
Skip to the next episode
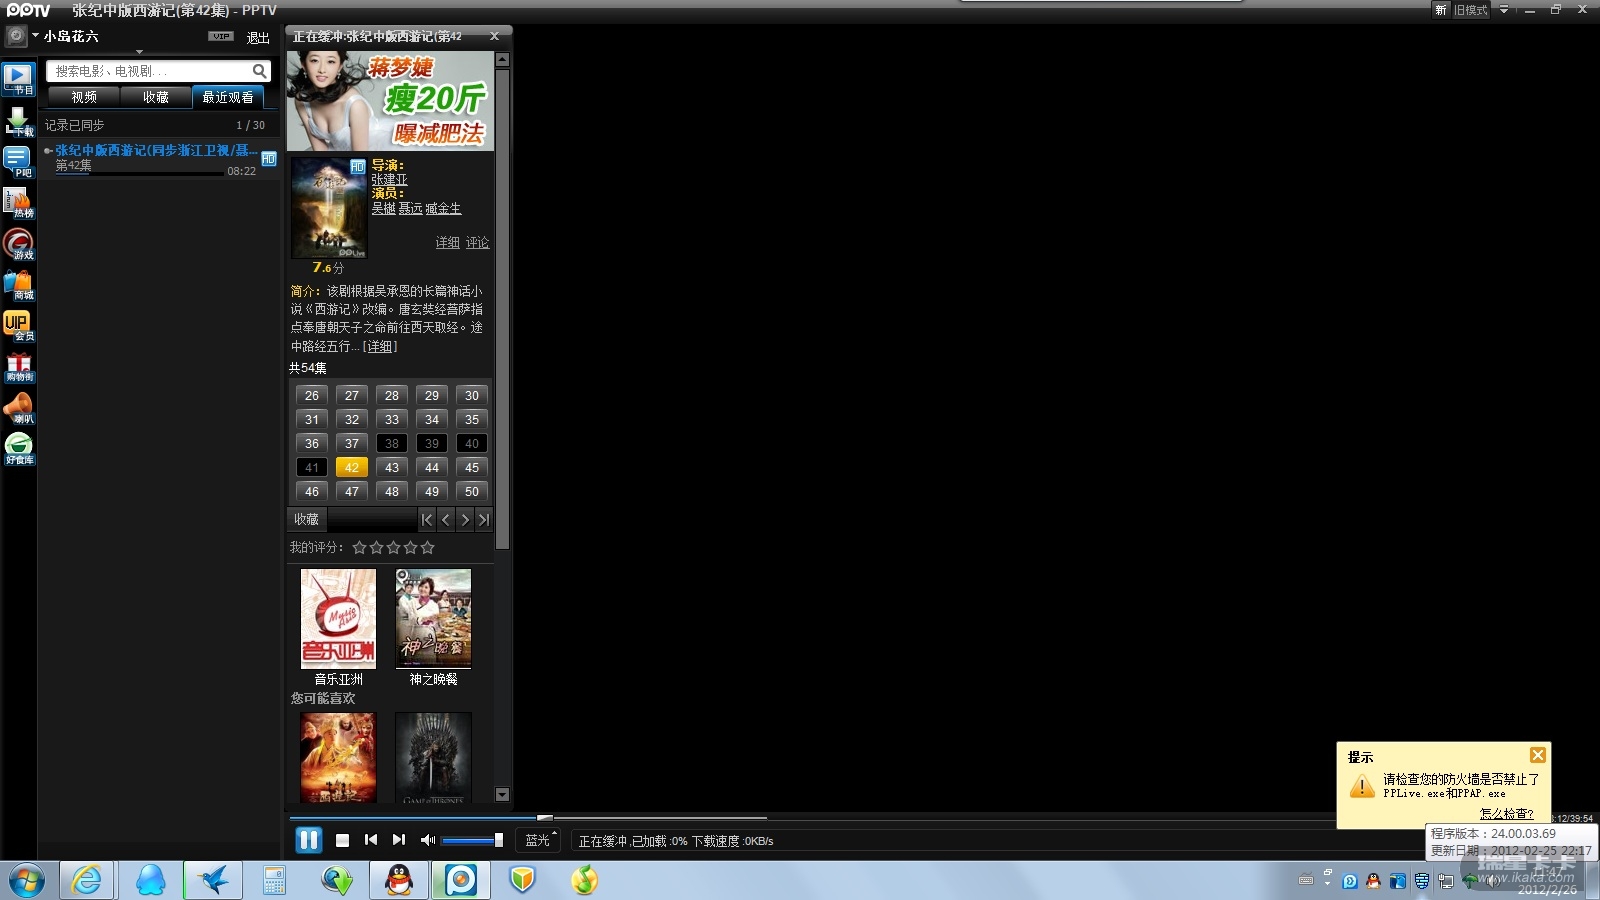[x=399, y=840]
